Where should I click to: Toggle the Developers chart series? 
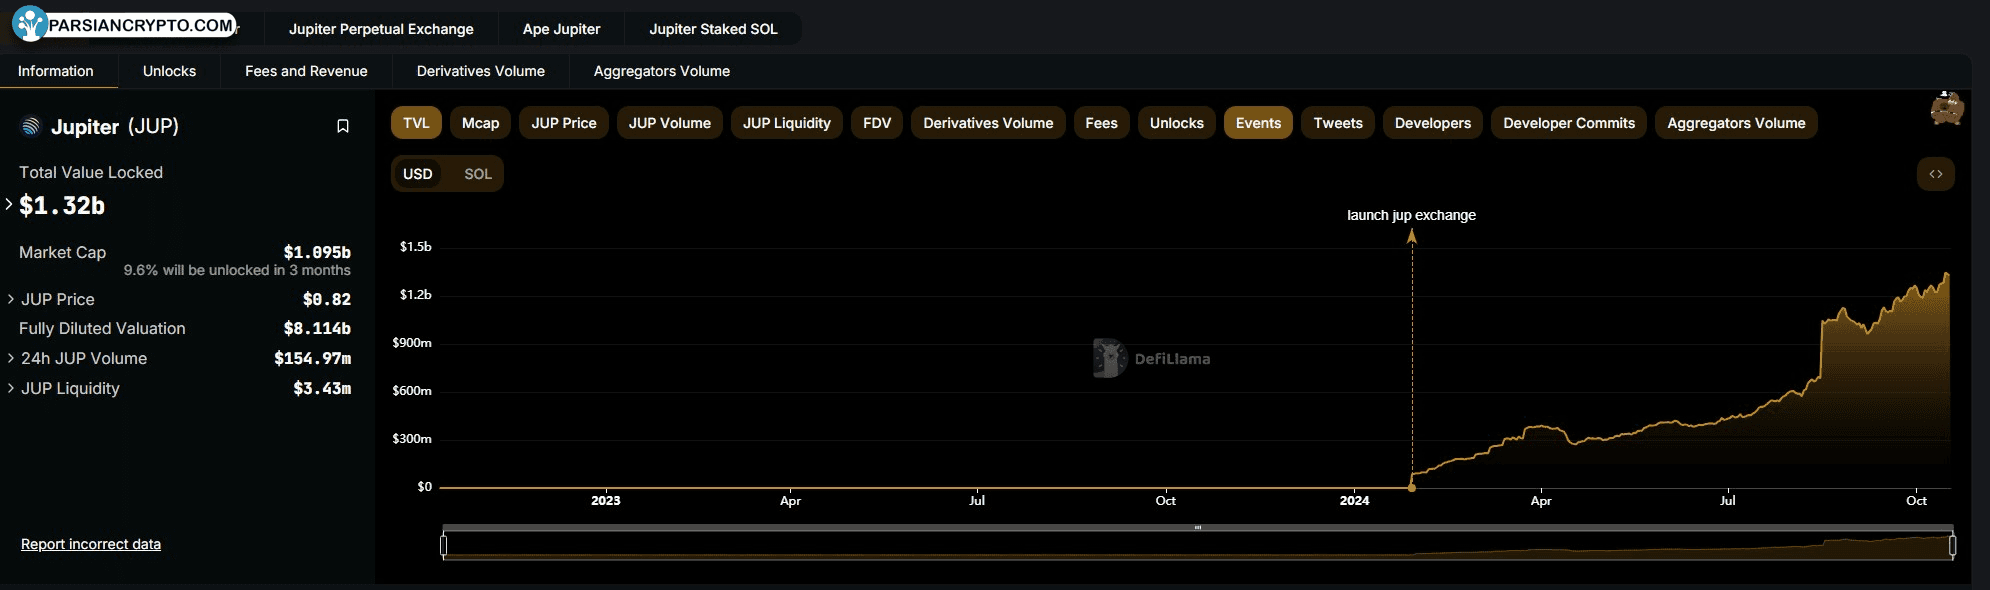[x=1433, y=123]
